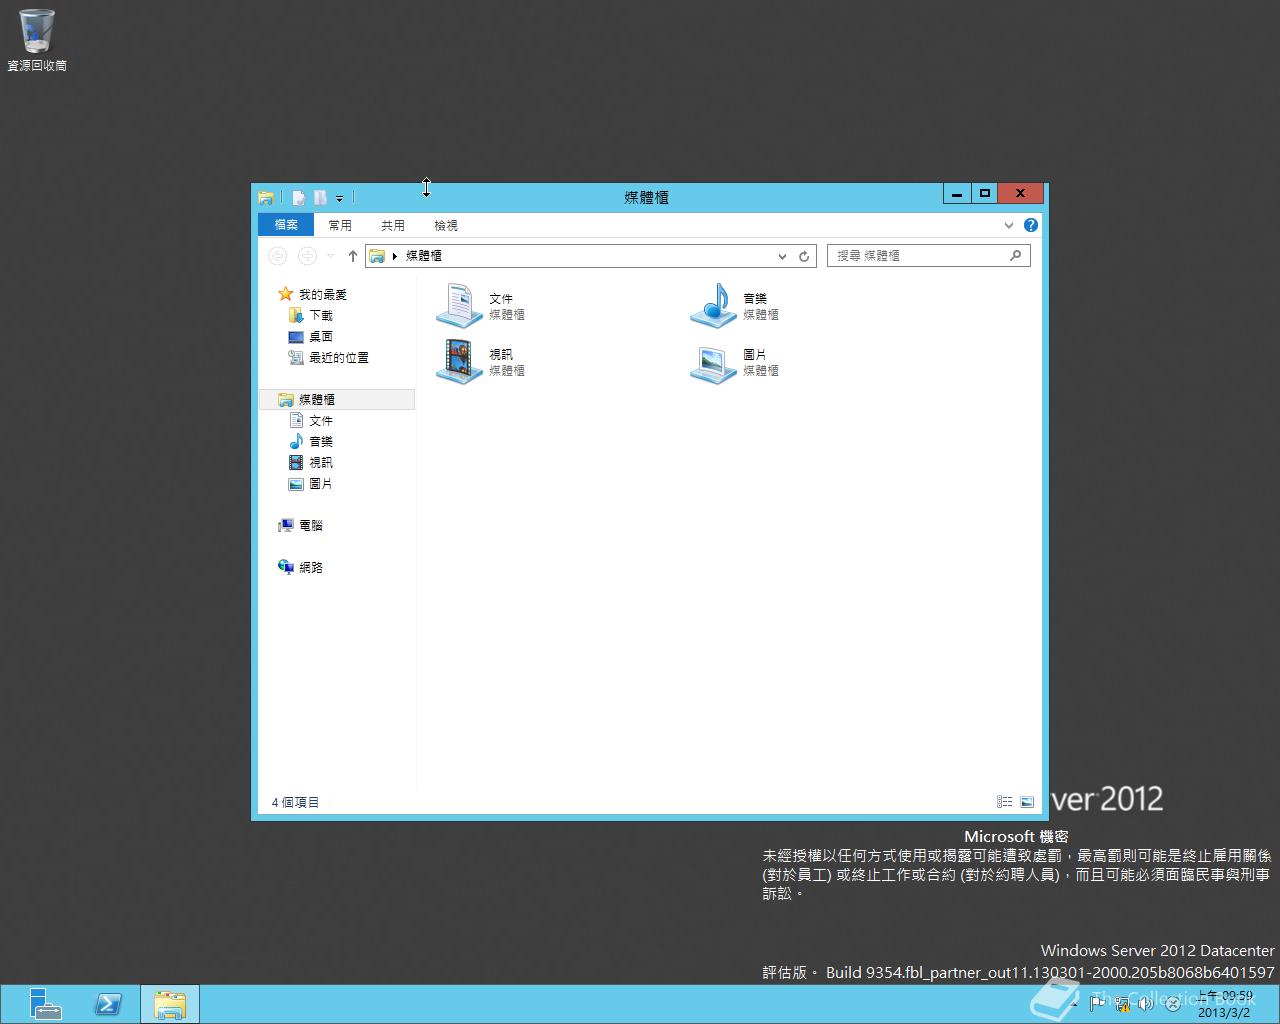
Task: Click the taskbar clock showing 09:59
Action: 1225,1004
